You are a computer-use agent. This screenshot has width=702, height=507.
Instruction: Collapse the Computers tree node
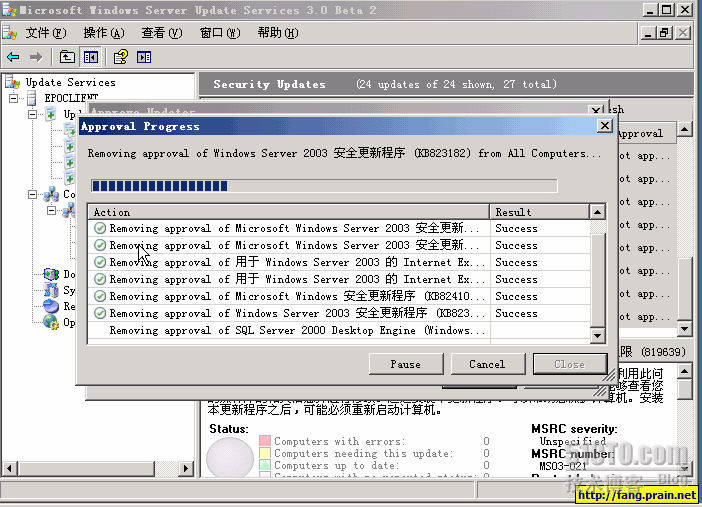32,194
